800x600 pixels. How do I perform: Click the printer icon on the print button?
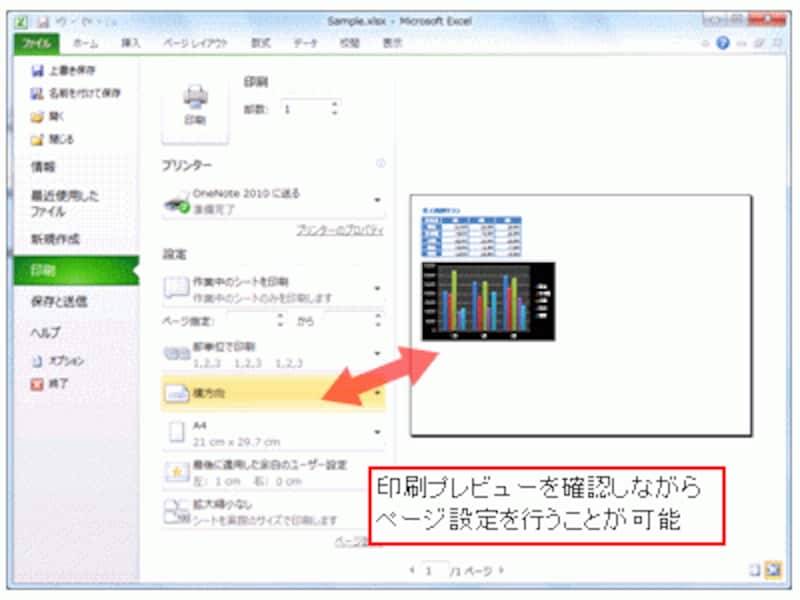(x=195, y=96)
